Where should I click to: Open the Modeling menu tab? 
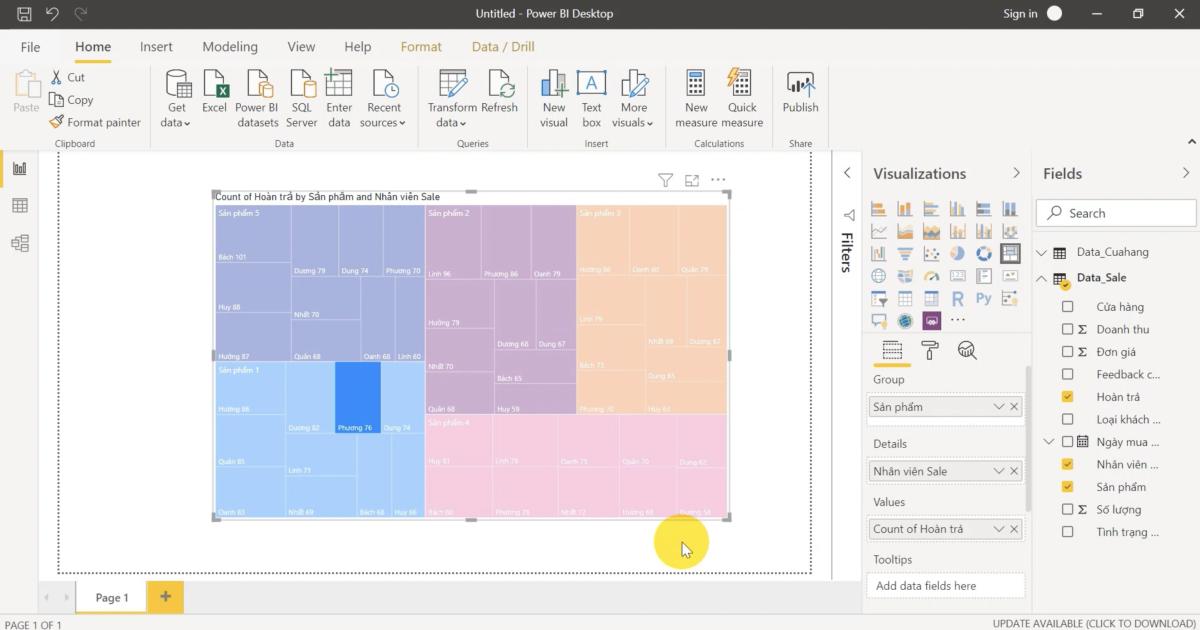coord(230,46)
